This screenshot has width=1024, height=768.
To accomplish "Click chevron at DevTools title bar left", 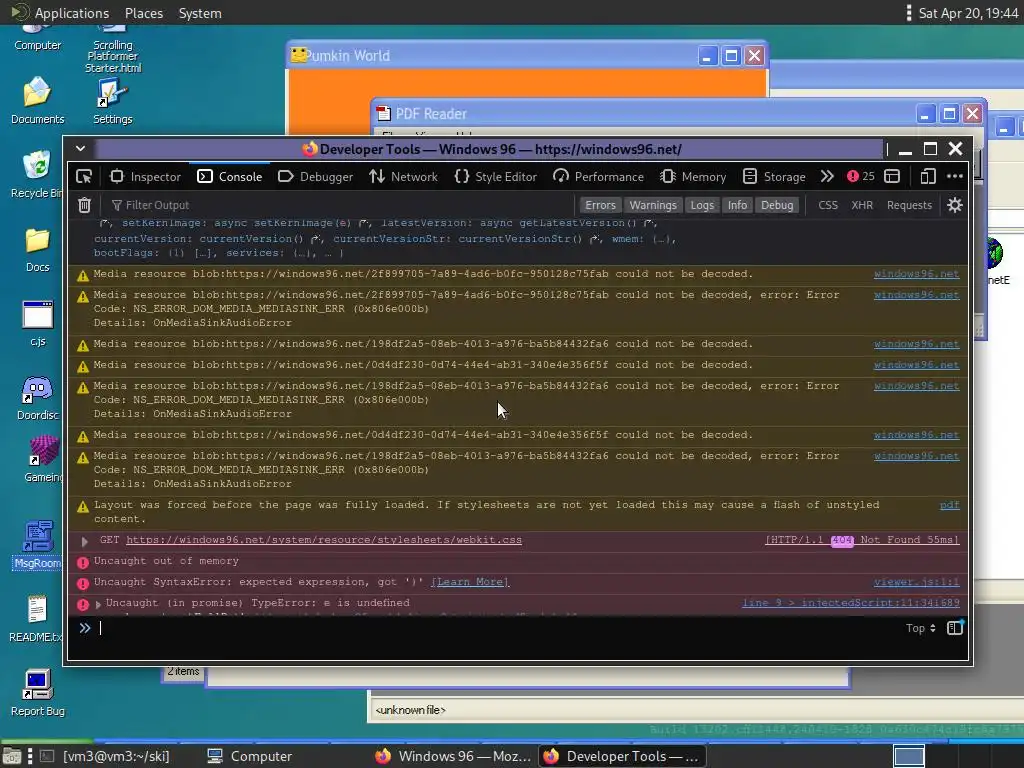I will [80, 148].
